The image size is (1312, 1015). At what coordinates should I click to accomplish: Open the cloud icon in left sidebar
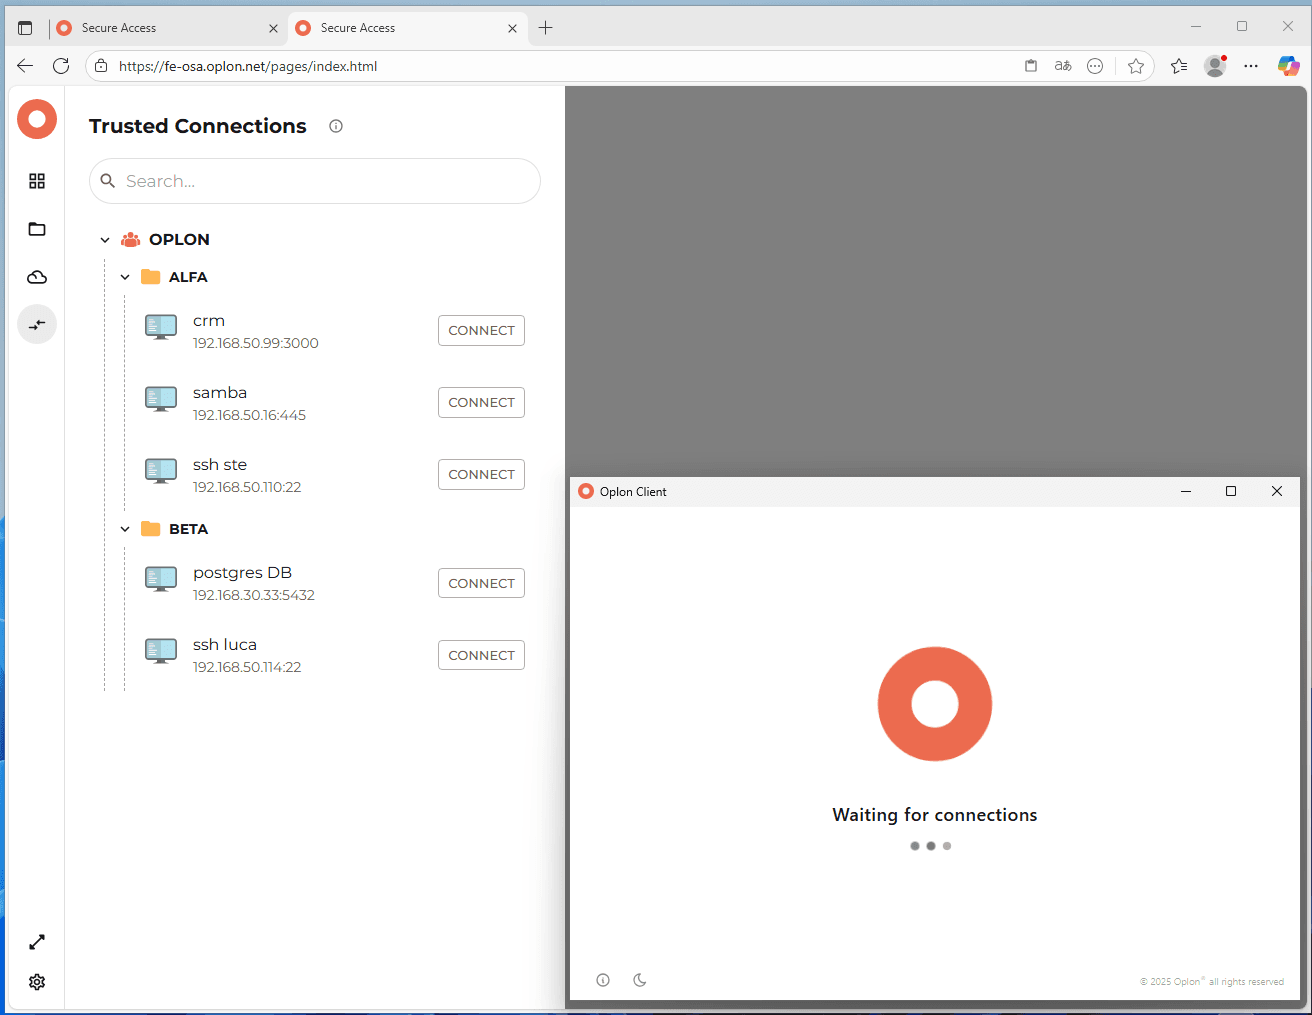37,277
